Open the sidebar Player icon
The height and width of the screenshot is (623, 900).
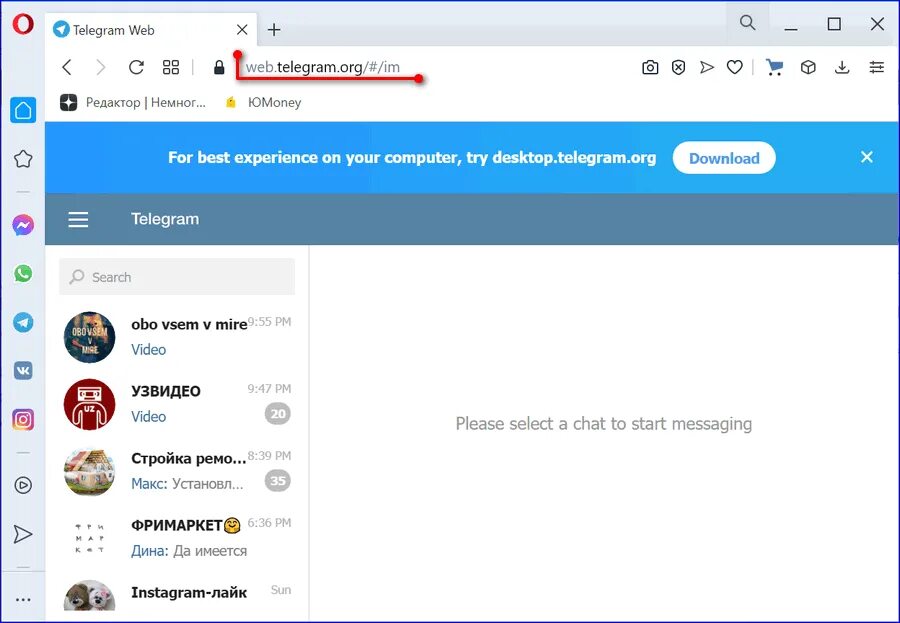[23, 485]
